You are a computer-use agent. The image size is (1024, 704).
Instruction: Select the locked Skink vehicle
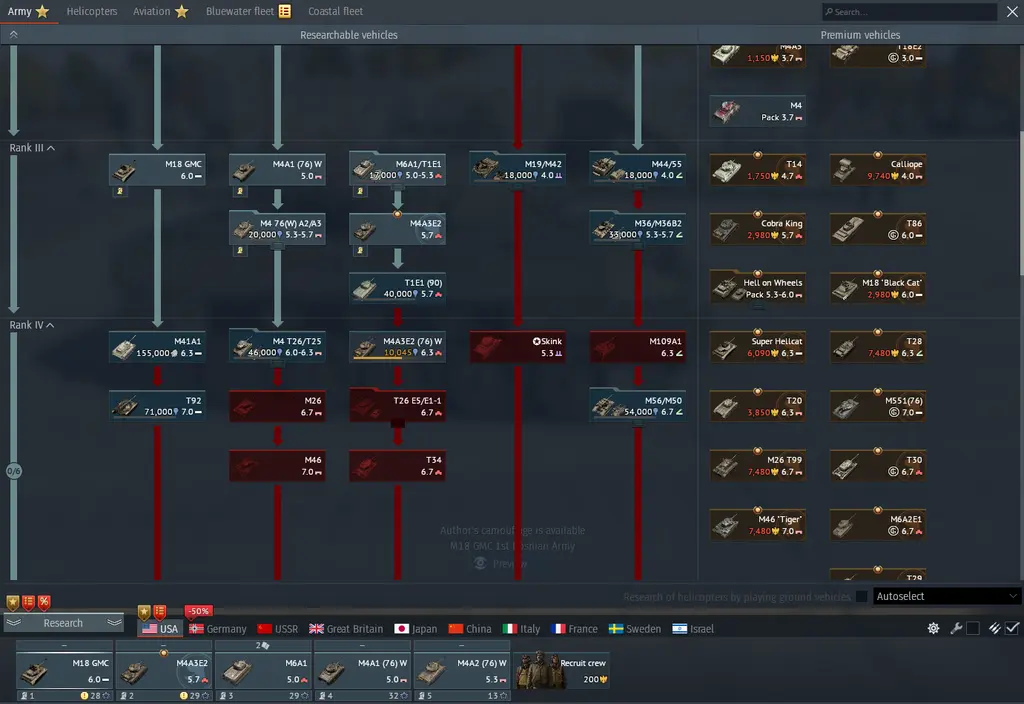point(517,347)
